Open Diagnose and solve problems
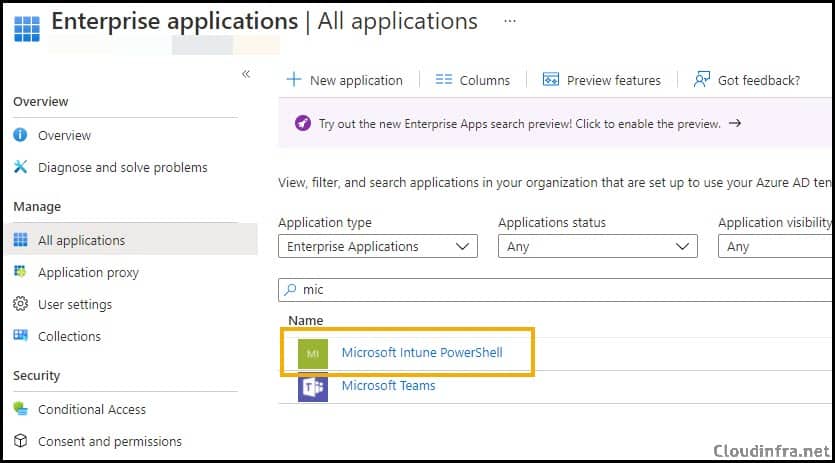This screenshot has height=463, width=835. (122, 167)
